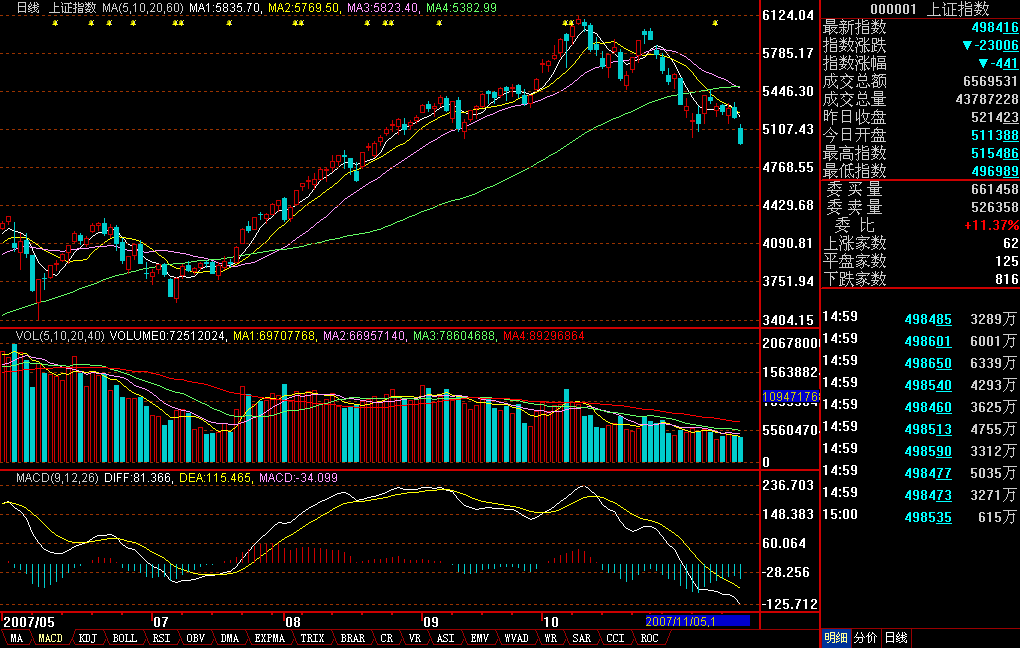Select the 15:00 tick row in list
The width and height of the screenshot is (1020, 648).
920,517
